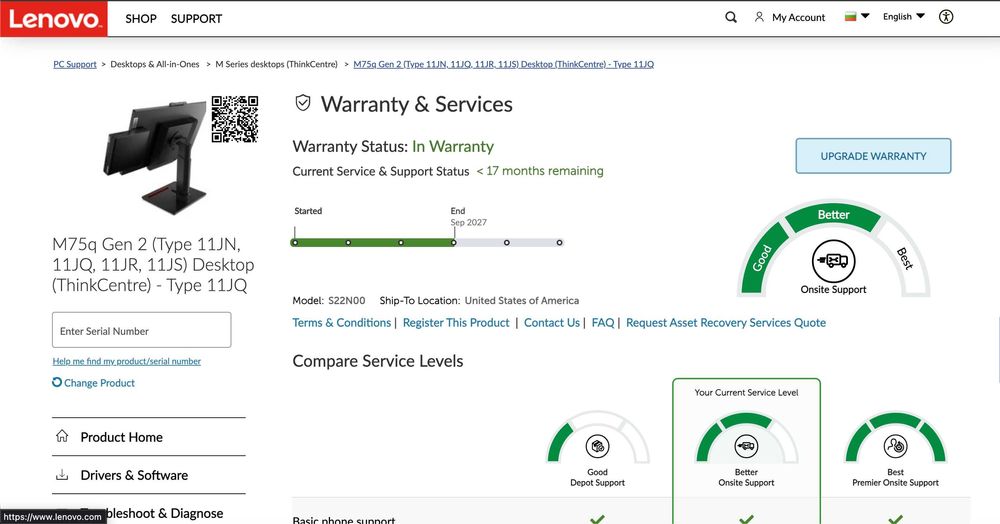Click the Enter Serial Number field
The height and width of the screenshot is (524, 1000).
click(x=142, y=330)
